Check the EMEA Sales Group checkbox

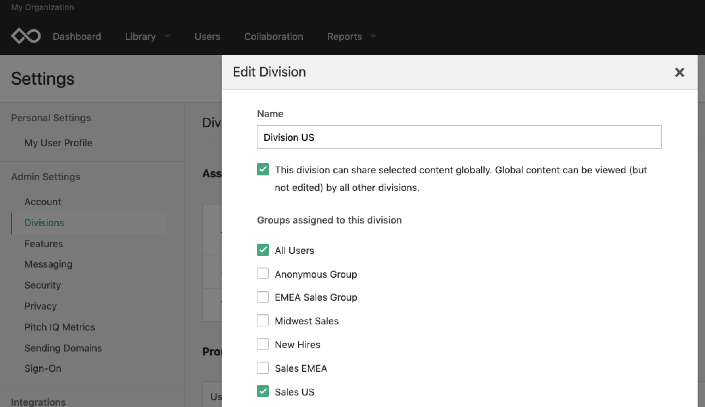(263, 297)
